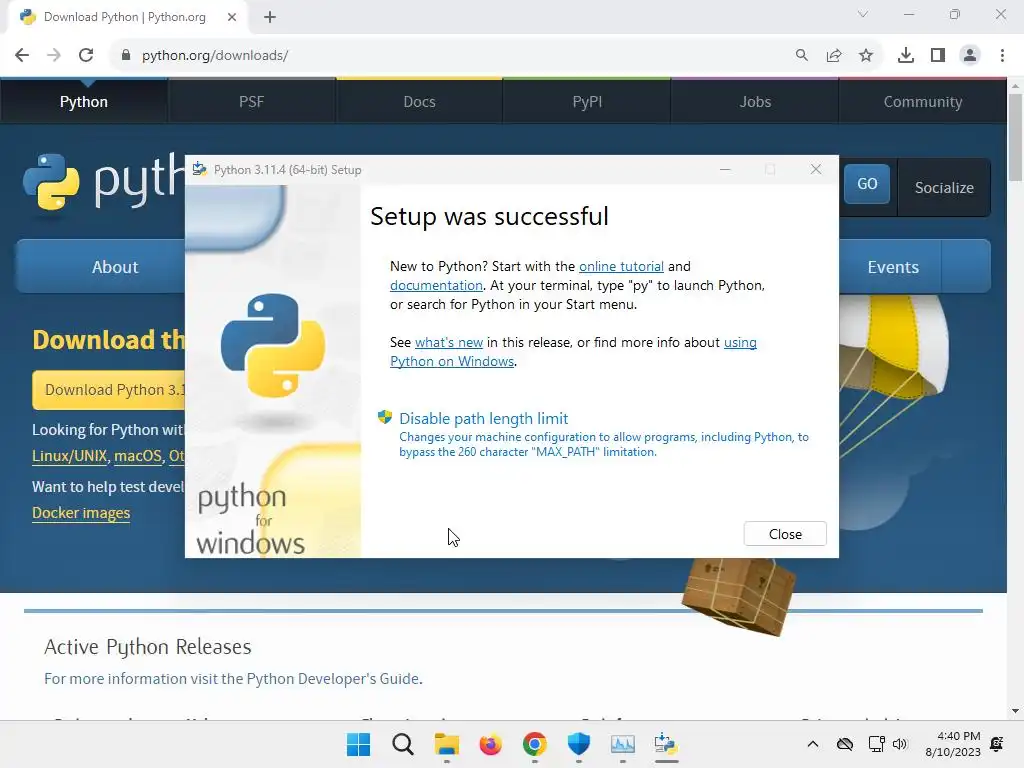This screenshot has height=768, width=1024.
Task: Open tab search chevron in title bar
Action: pyautogui.click(x=863, y=14)
